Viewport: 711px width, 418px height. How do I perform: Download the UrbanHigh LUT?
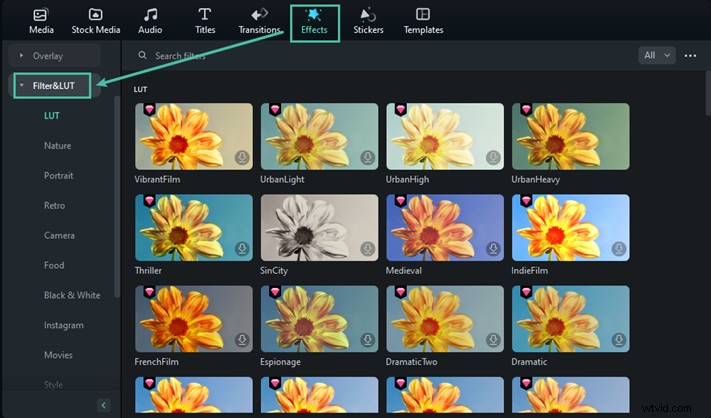(493, 157)
